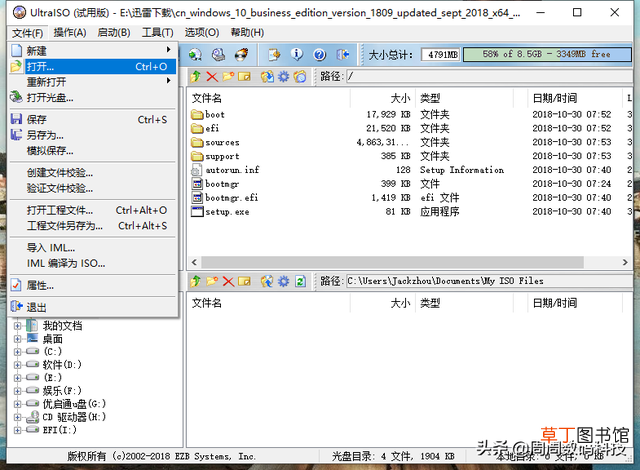Choose 打开工程文件... menu entry
Screen dimensions: 640x470
[x=93, y=210]
